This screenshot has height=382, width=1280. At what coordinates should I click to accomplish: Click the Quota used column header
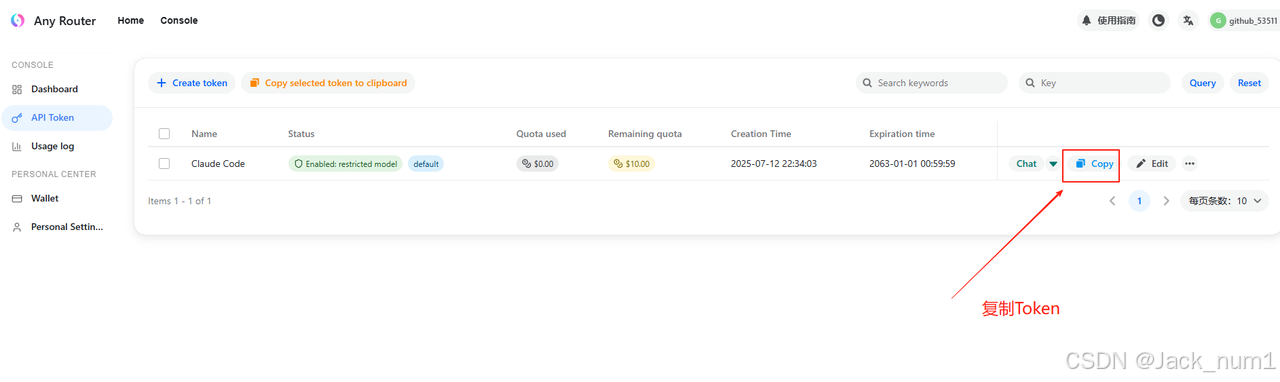point(541,134)
